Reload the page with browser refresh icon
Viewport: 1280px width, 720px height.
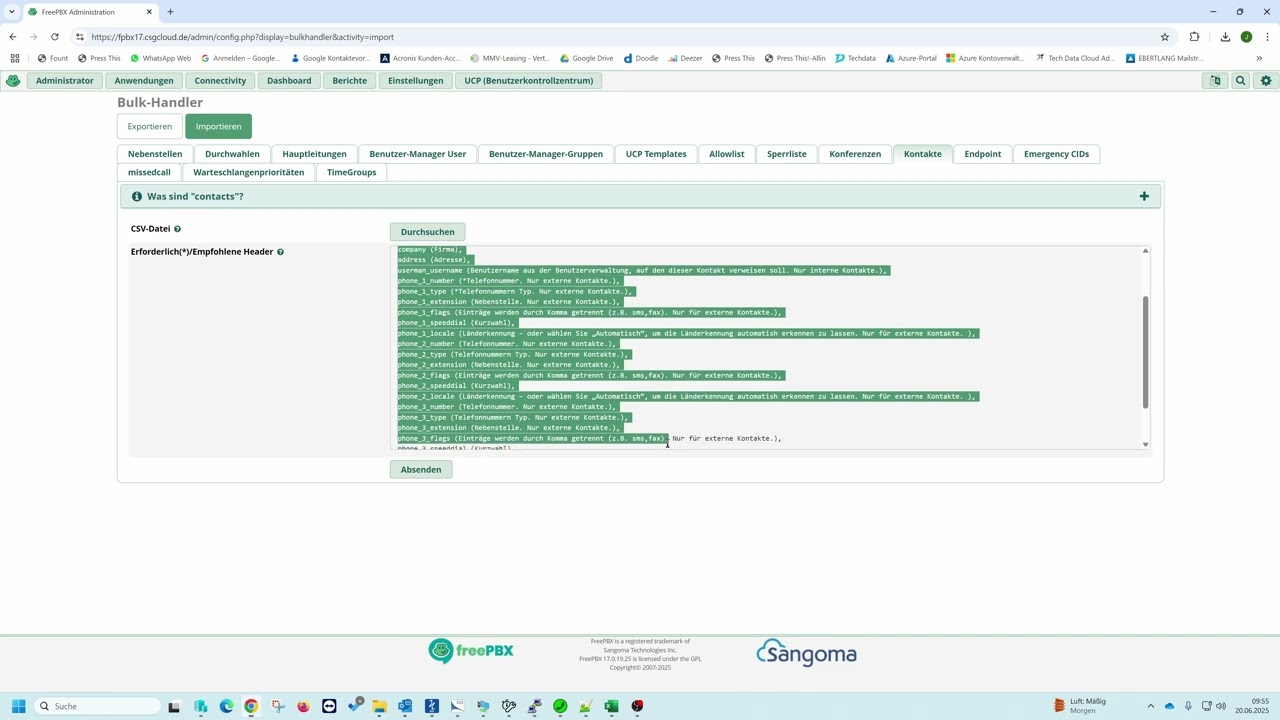coord(55,37)
